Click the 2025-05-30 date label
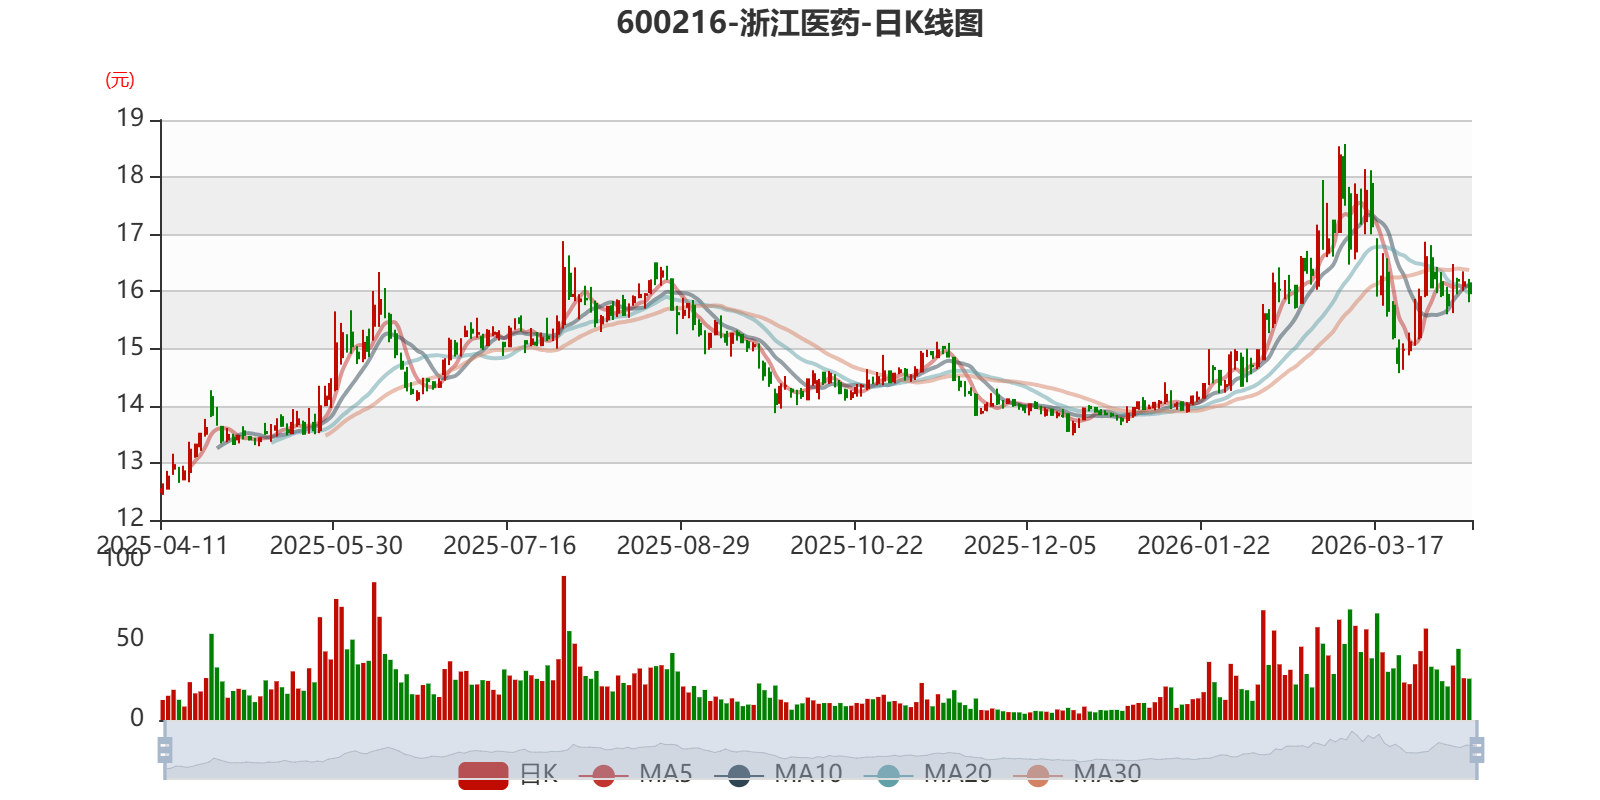 point(336,546)
